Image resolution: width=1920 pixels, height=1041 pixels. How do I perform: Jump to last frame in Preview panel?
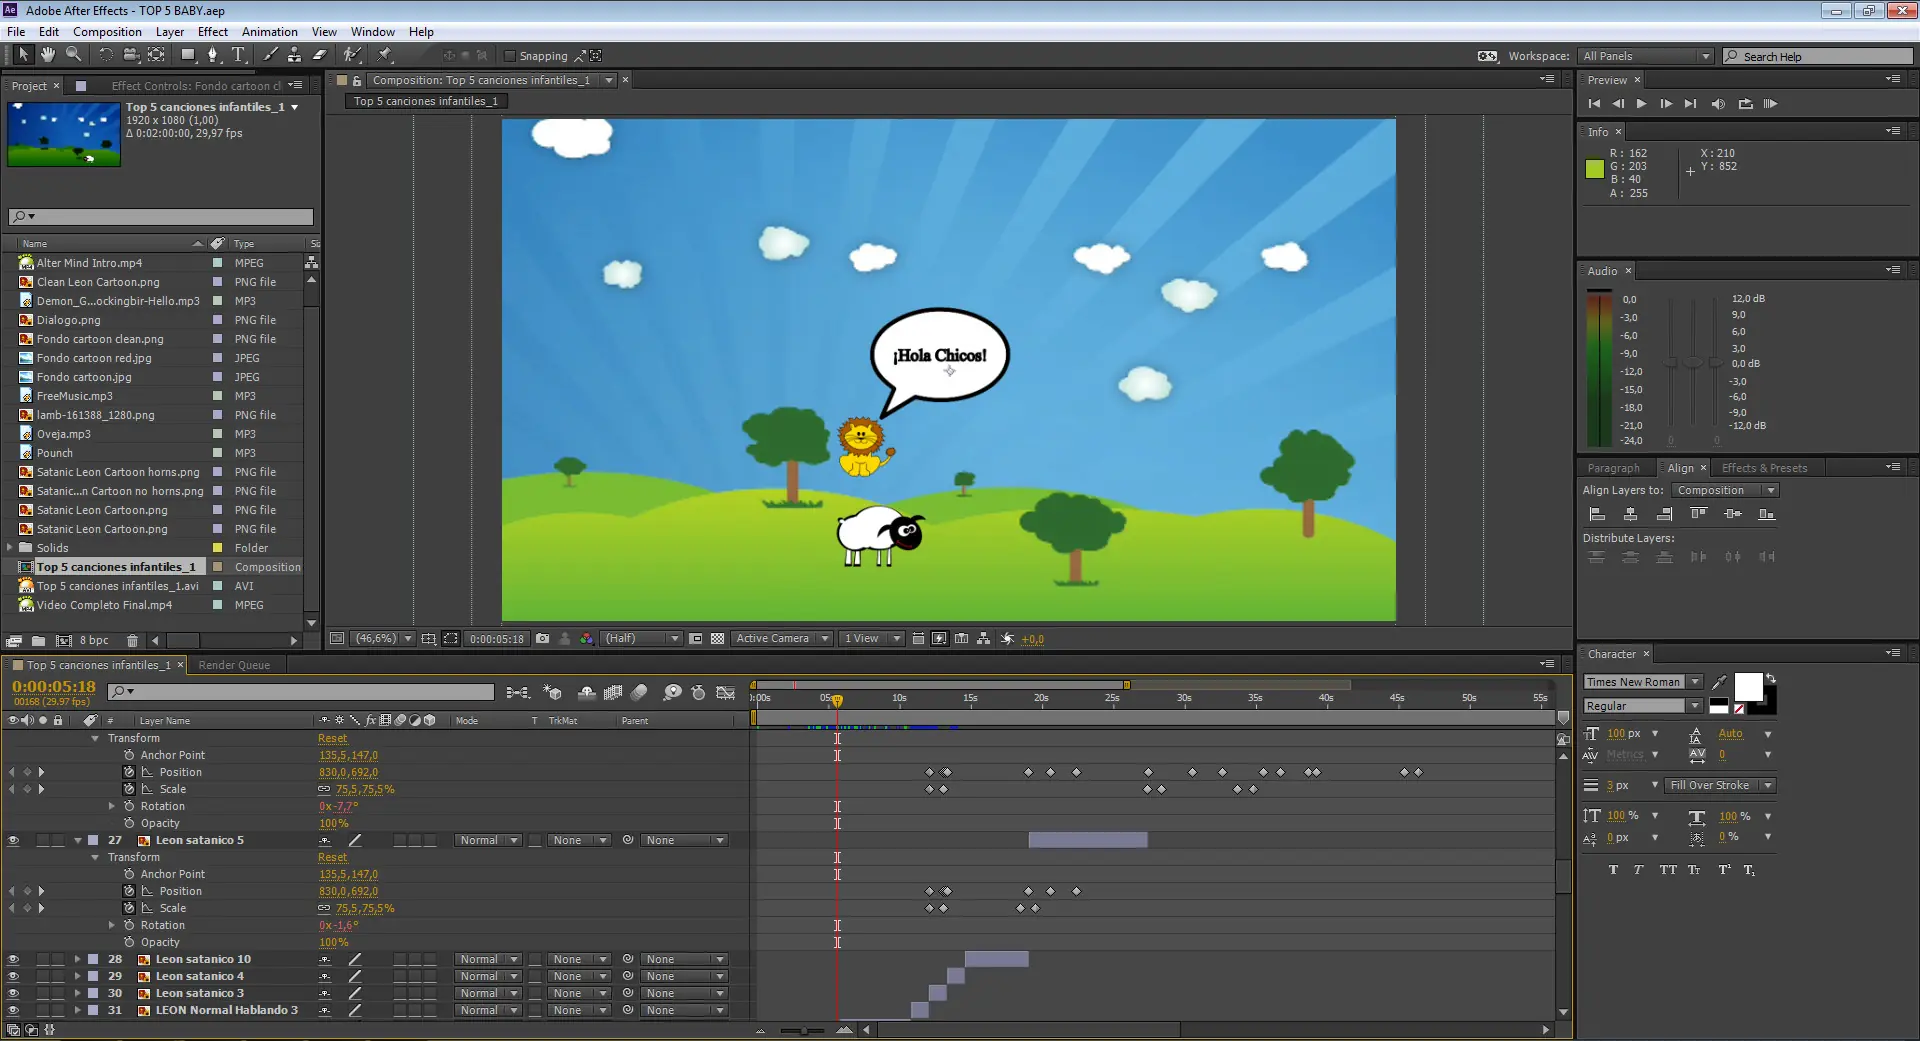1690,104
